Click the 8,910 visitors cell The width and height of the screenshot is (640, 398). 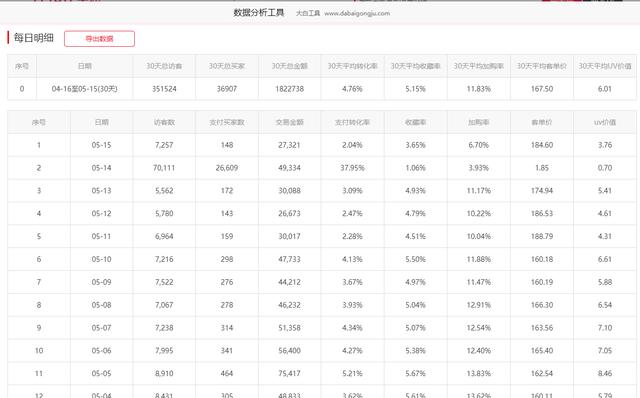coord(164,374)
